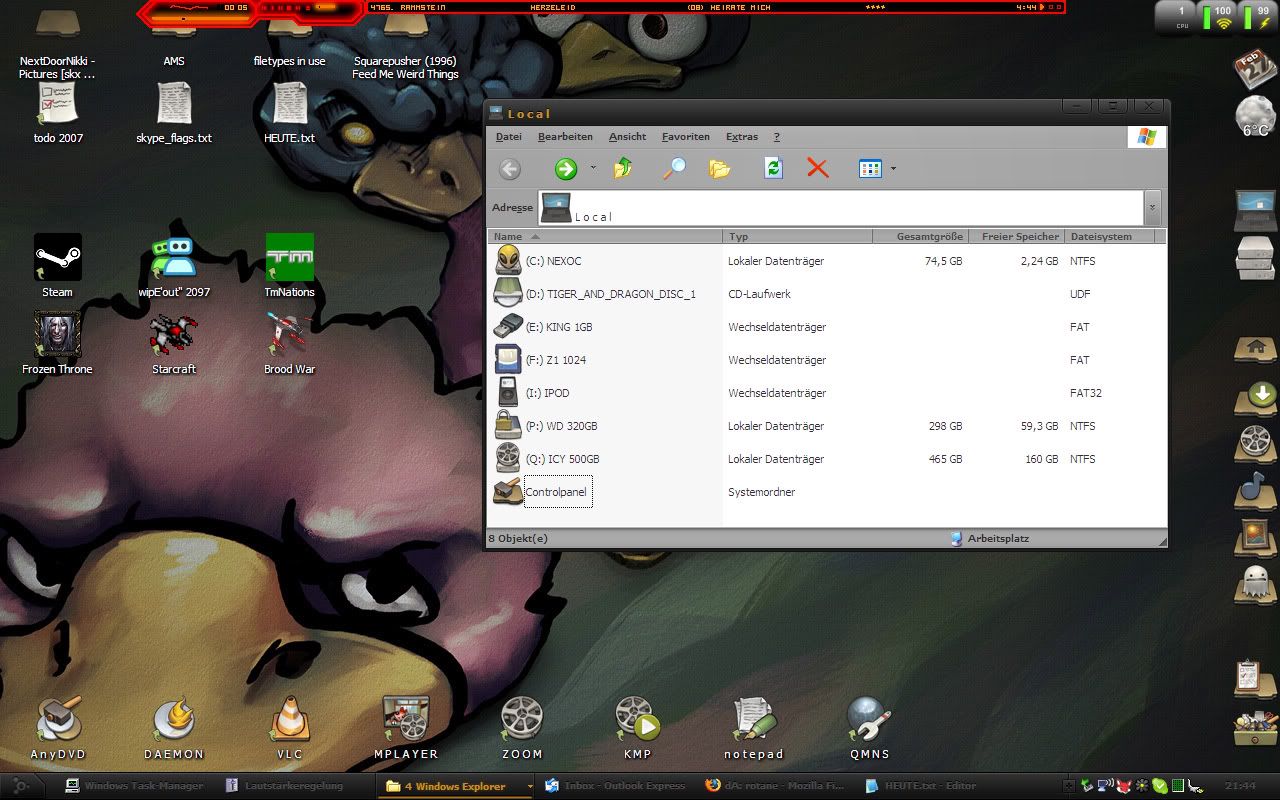Screen dimensions: 1280x800
Task: Click the 6°C weather widget
Action: coord(1255,116)
